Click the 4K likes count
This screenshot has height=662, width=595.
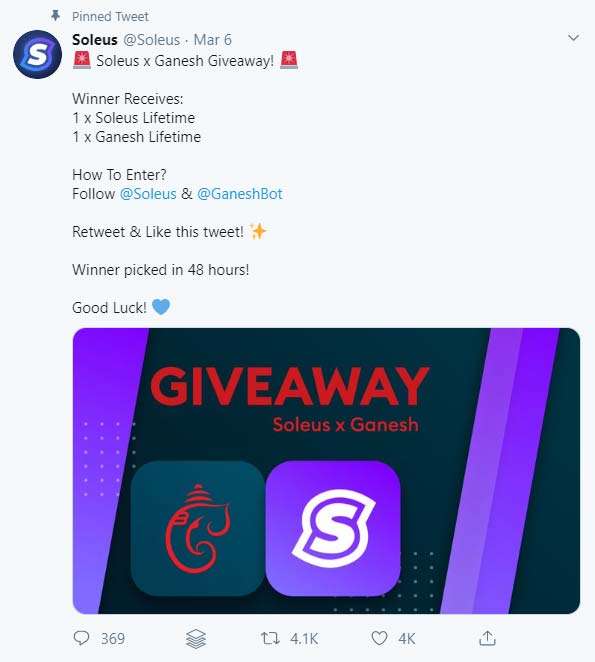tap(407, 638)
